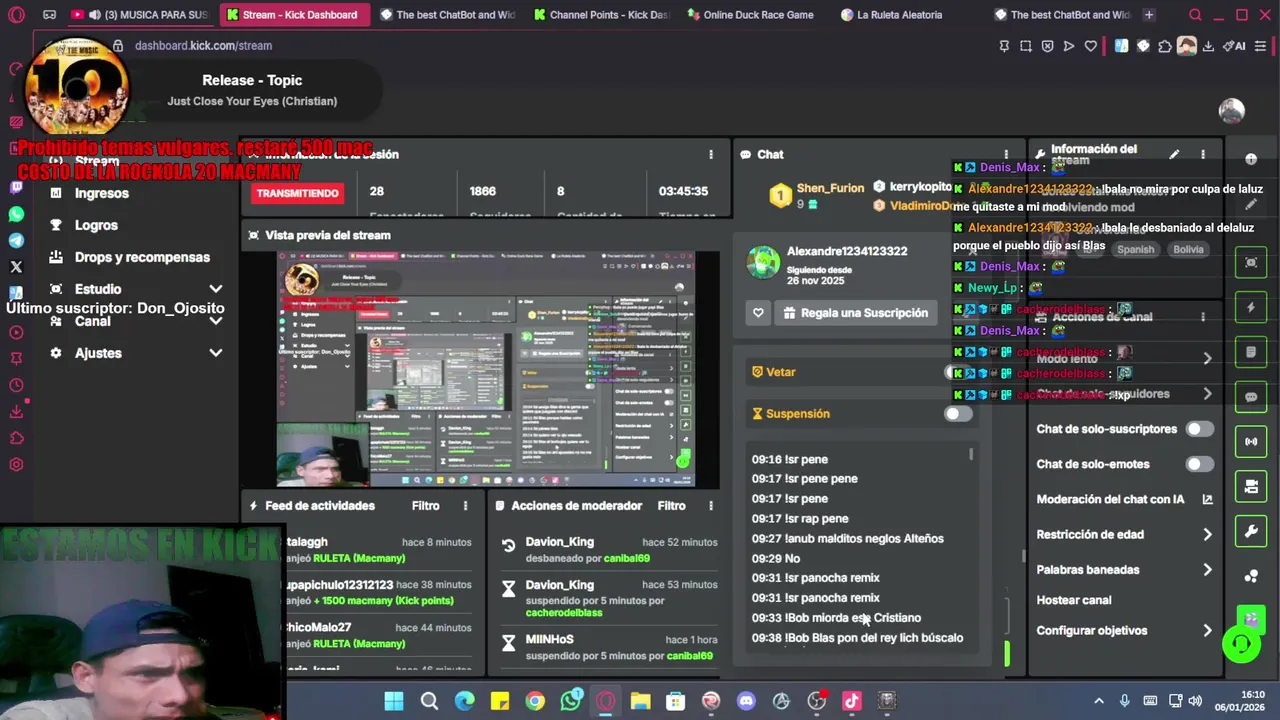Open Ingresos in sidebar menu
Viewport: 1280px width, 720px height.
[102, 193]
